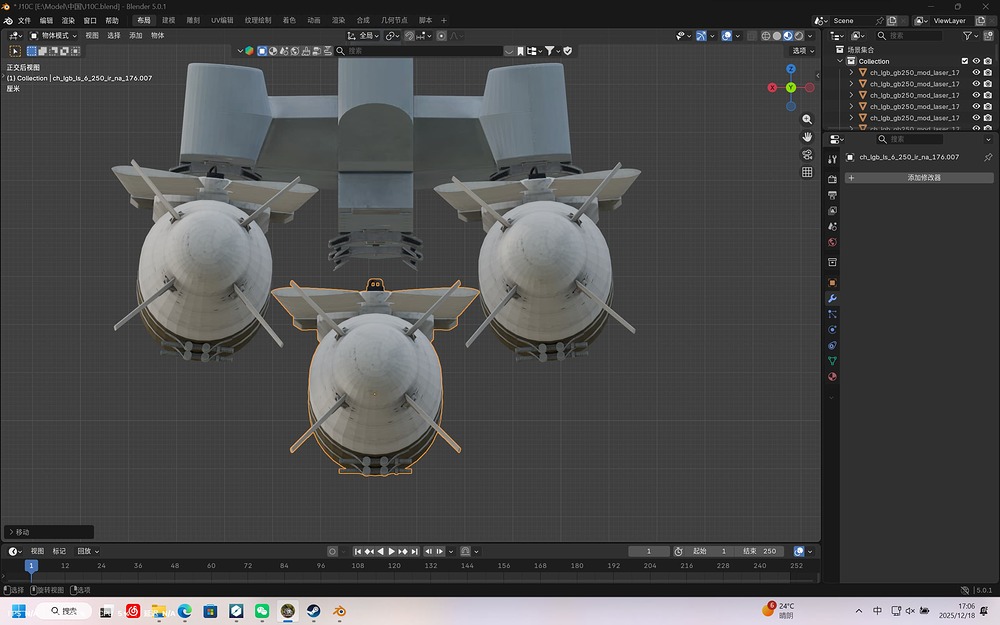Expand the first ch_lgb_gb250_mod_laser item

tap(851, 73)
